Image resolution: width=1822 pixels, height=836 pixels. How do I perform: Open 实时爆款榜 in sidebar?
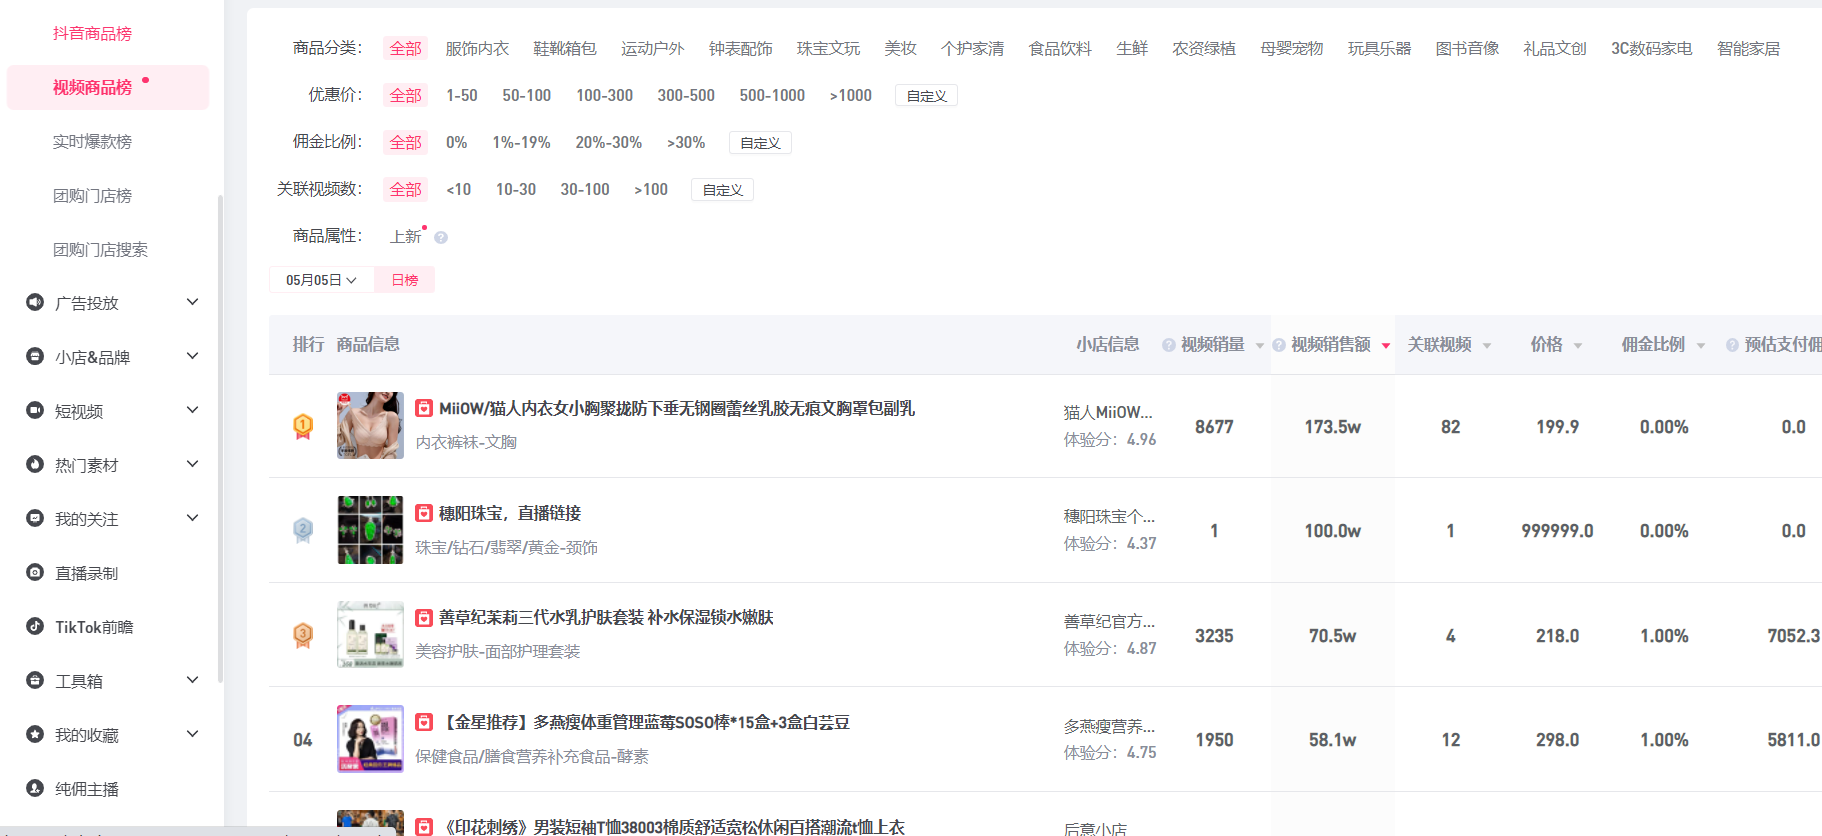[92, 141]
